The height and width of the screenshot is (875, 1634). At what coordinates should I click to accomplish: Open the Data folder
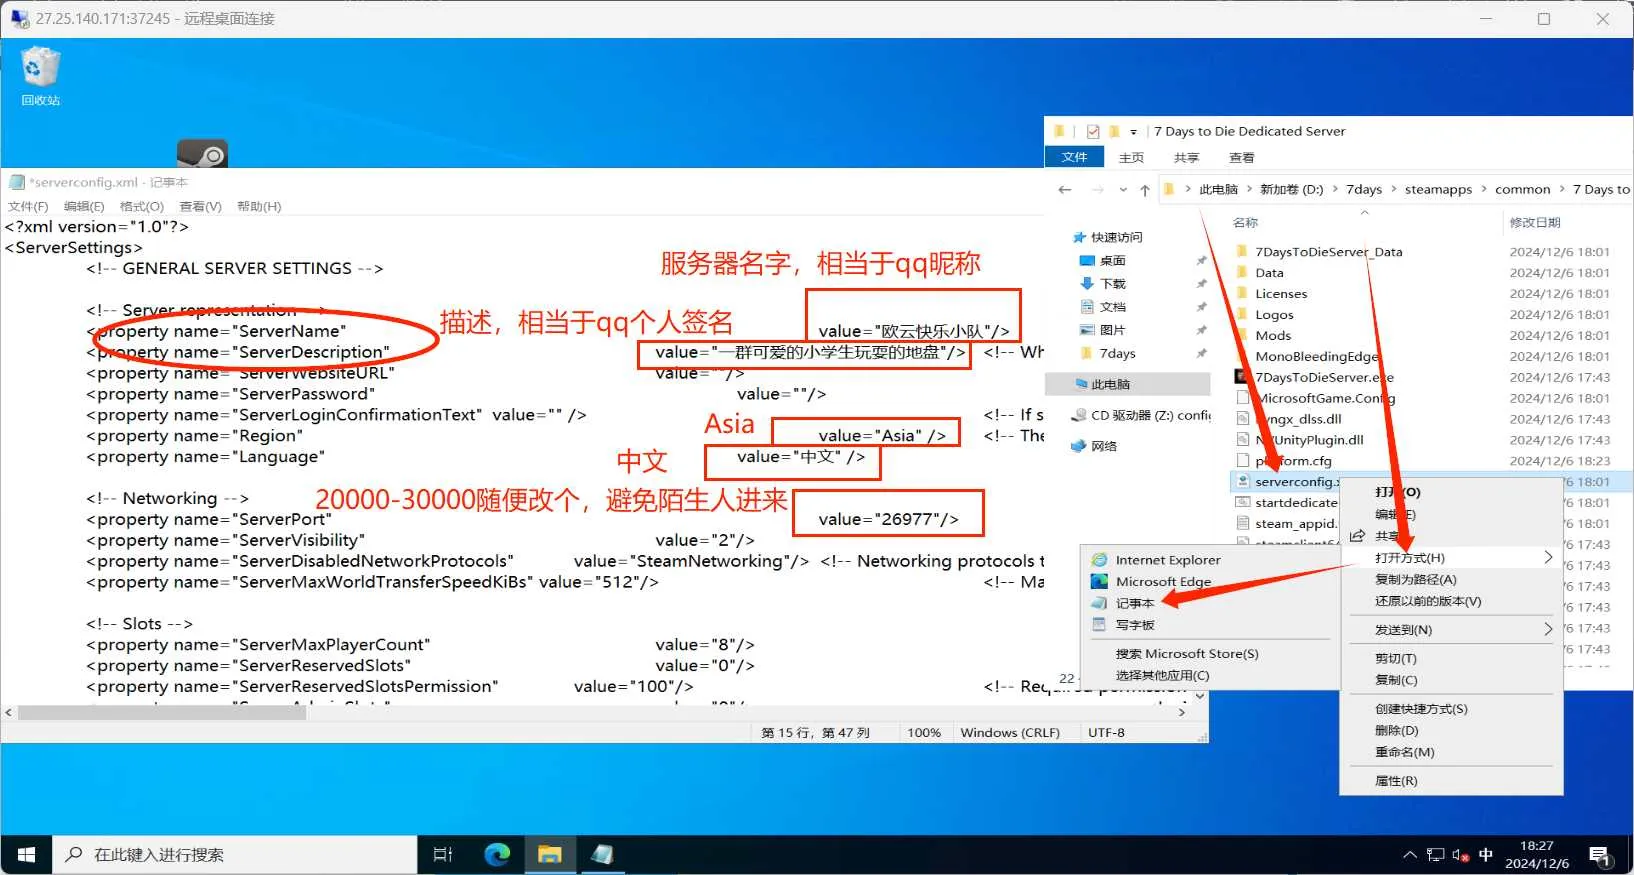(x=1269, y=273)
